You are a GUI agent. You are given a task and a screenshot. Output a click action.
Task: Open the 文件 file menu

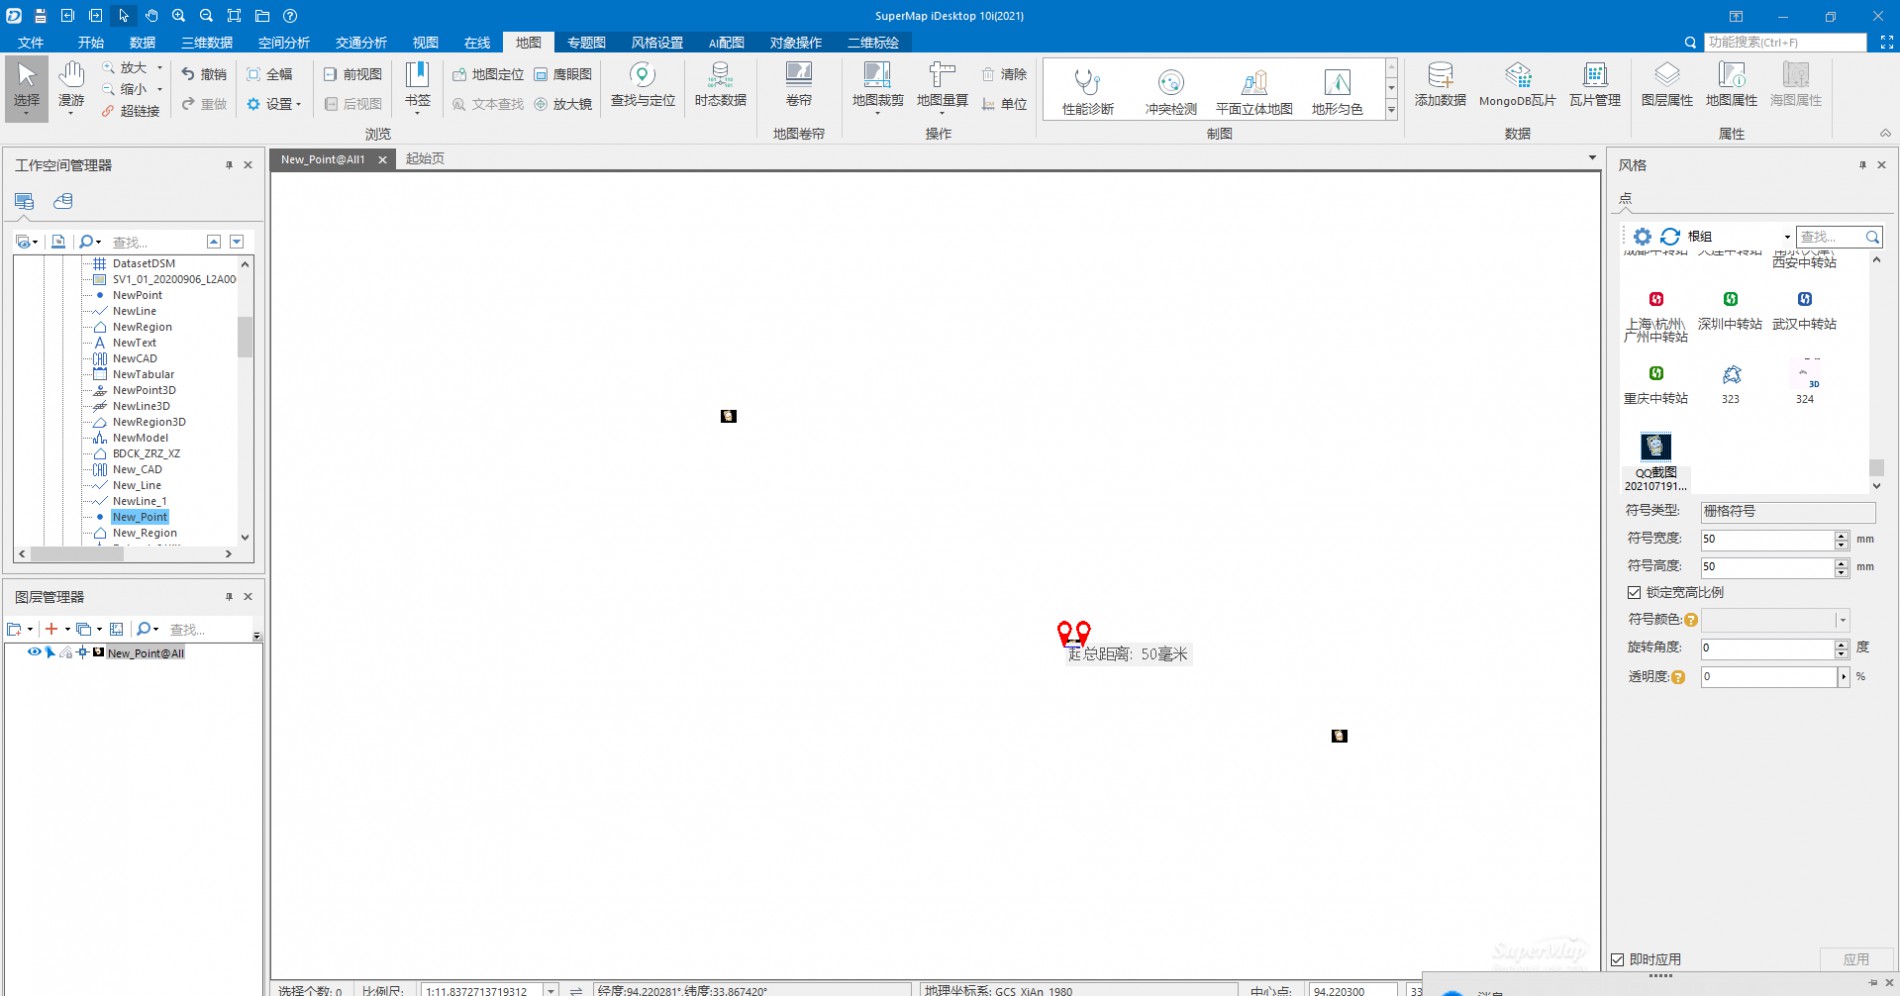point(31,42)
